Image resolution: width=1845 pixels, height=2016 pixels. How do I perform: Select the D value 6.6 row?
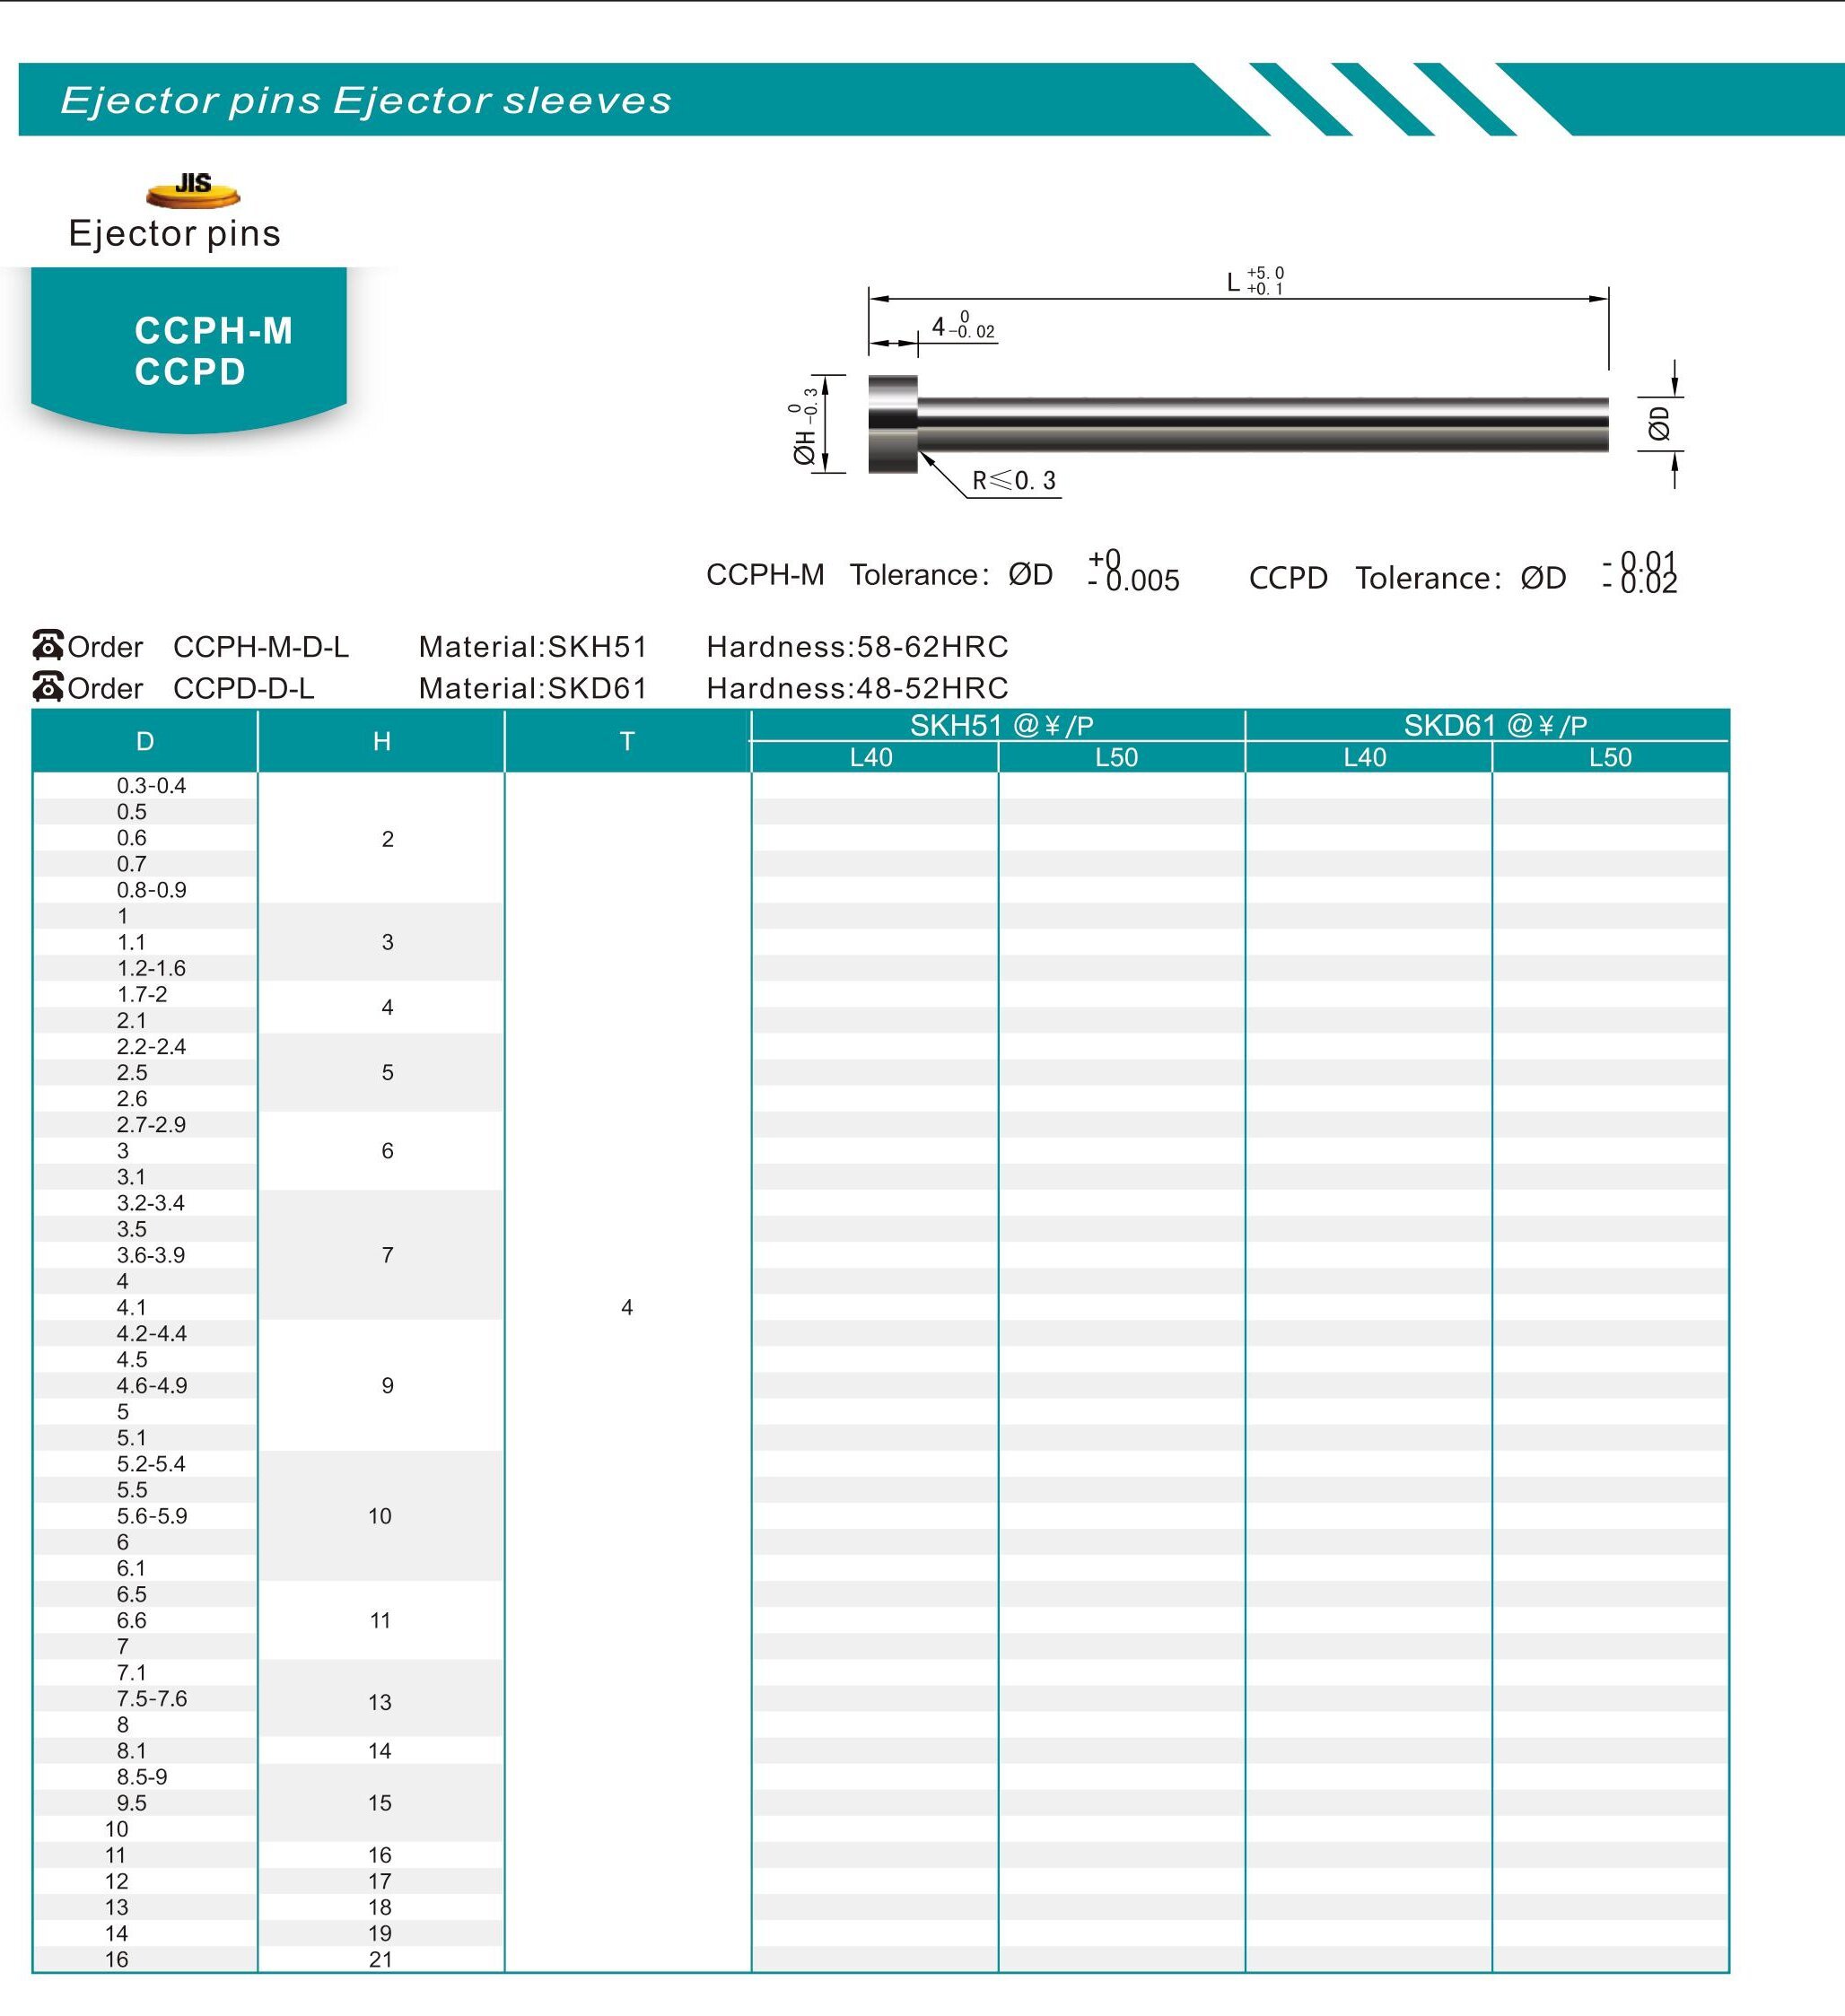(131, 1620)
